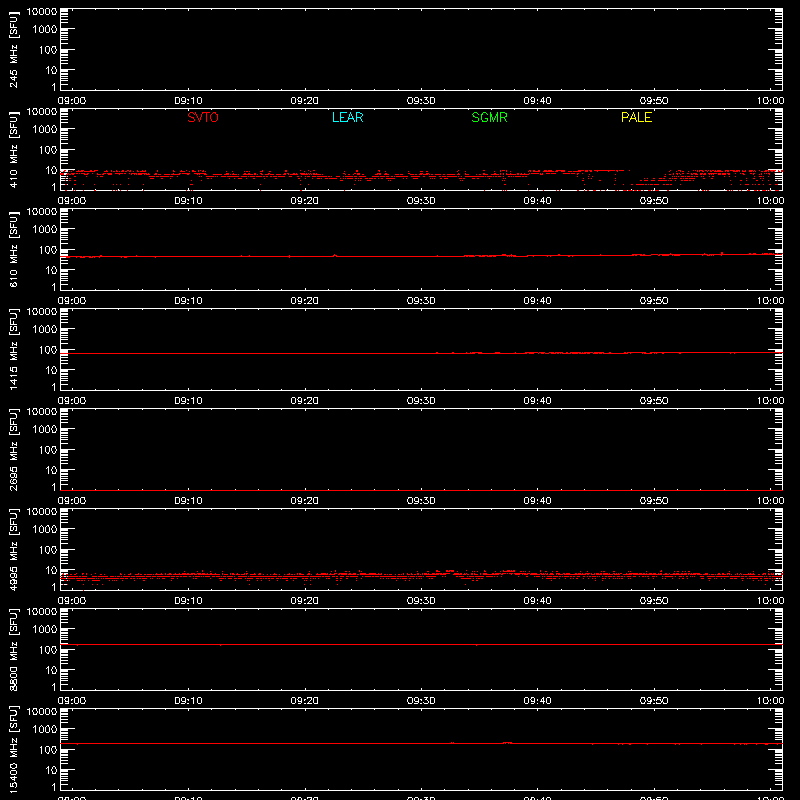The image size is (800, 800).
Task: Select the 1415 MHz [SFU] axis title
Action: (x=13, y=349)
